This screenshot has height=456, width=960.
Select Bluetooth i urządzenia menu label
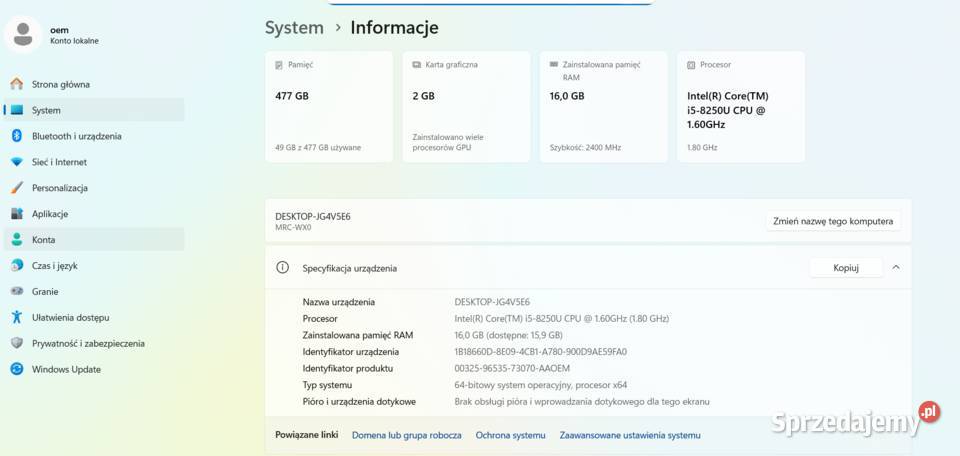pos(77,136)
